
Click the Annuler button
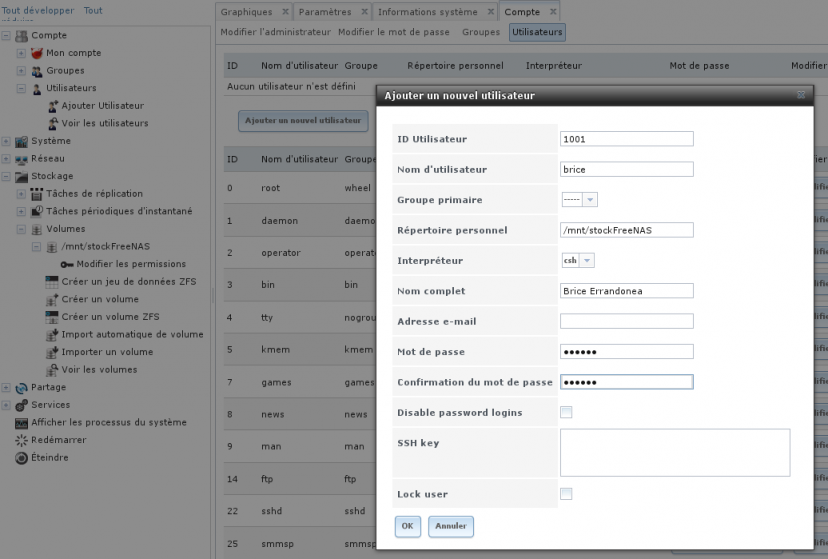450,526
